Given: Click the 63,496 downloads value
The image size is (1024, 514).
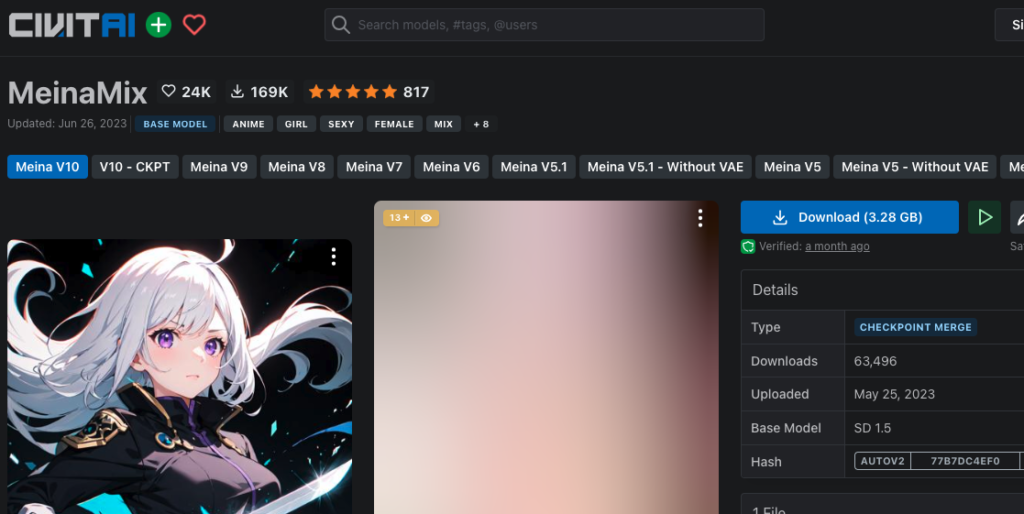Looking at the screenshot, I should point(875,361).
